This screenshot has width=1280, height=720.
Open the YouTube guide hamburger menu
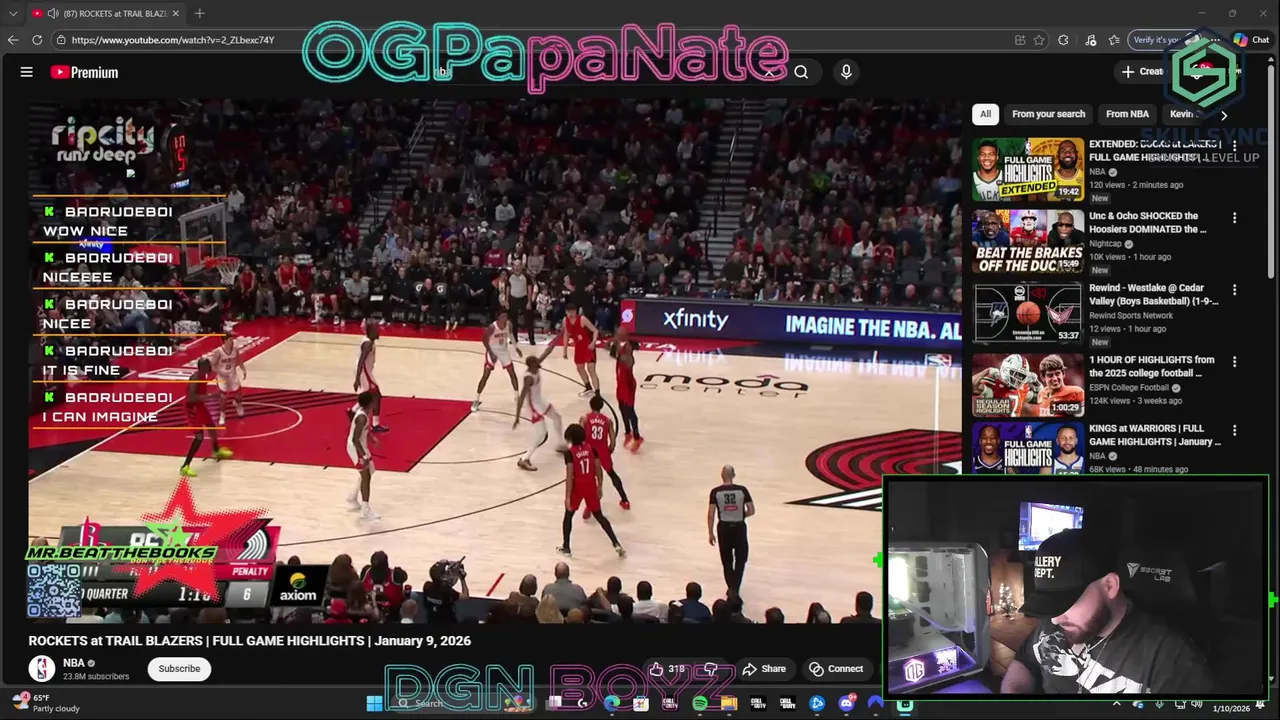(27, 72)
